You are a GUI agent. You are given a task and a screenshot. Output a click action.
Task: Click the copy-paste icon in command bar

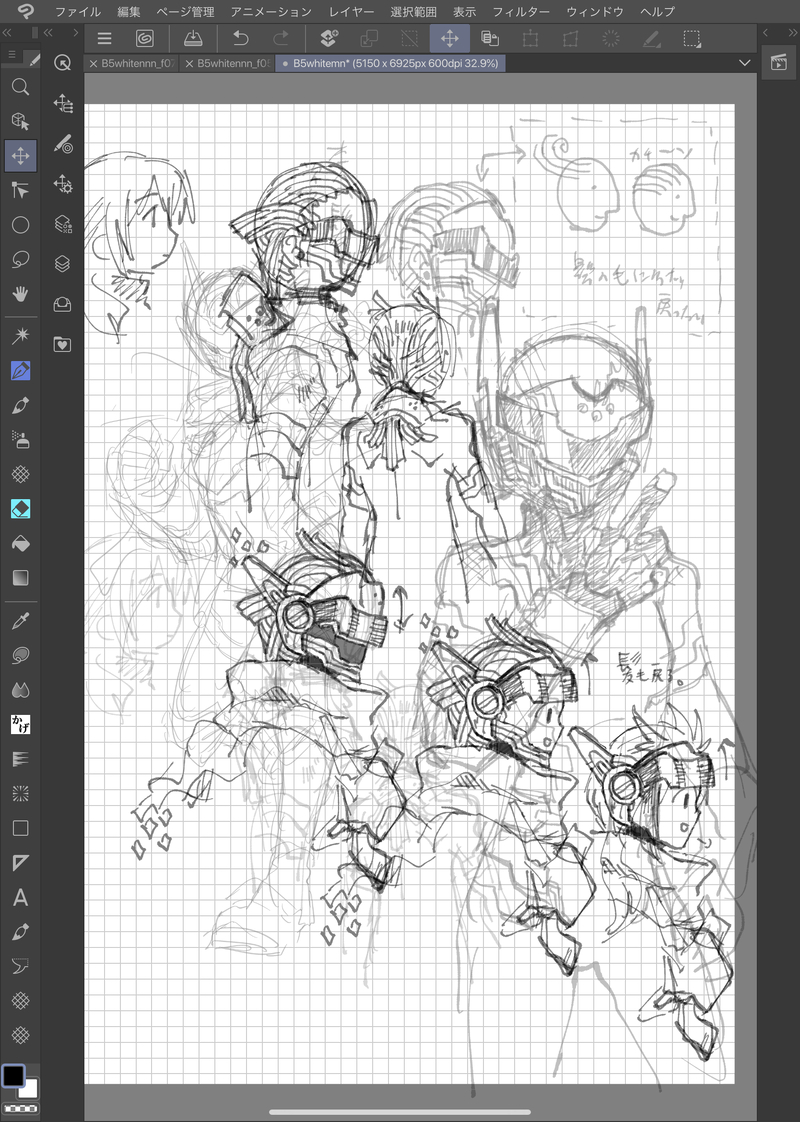pyautogui.click(x=490, y=38)
